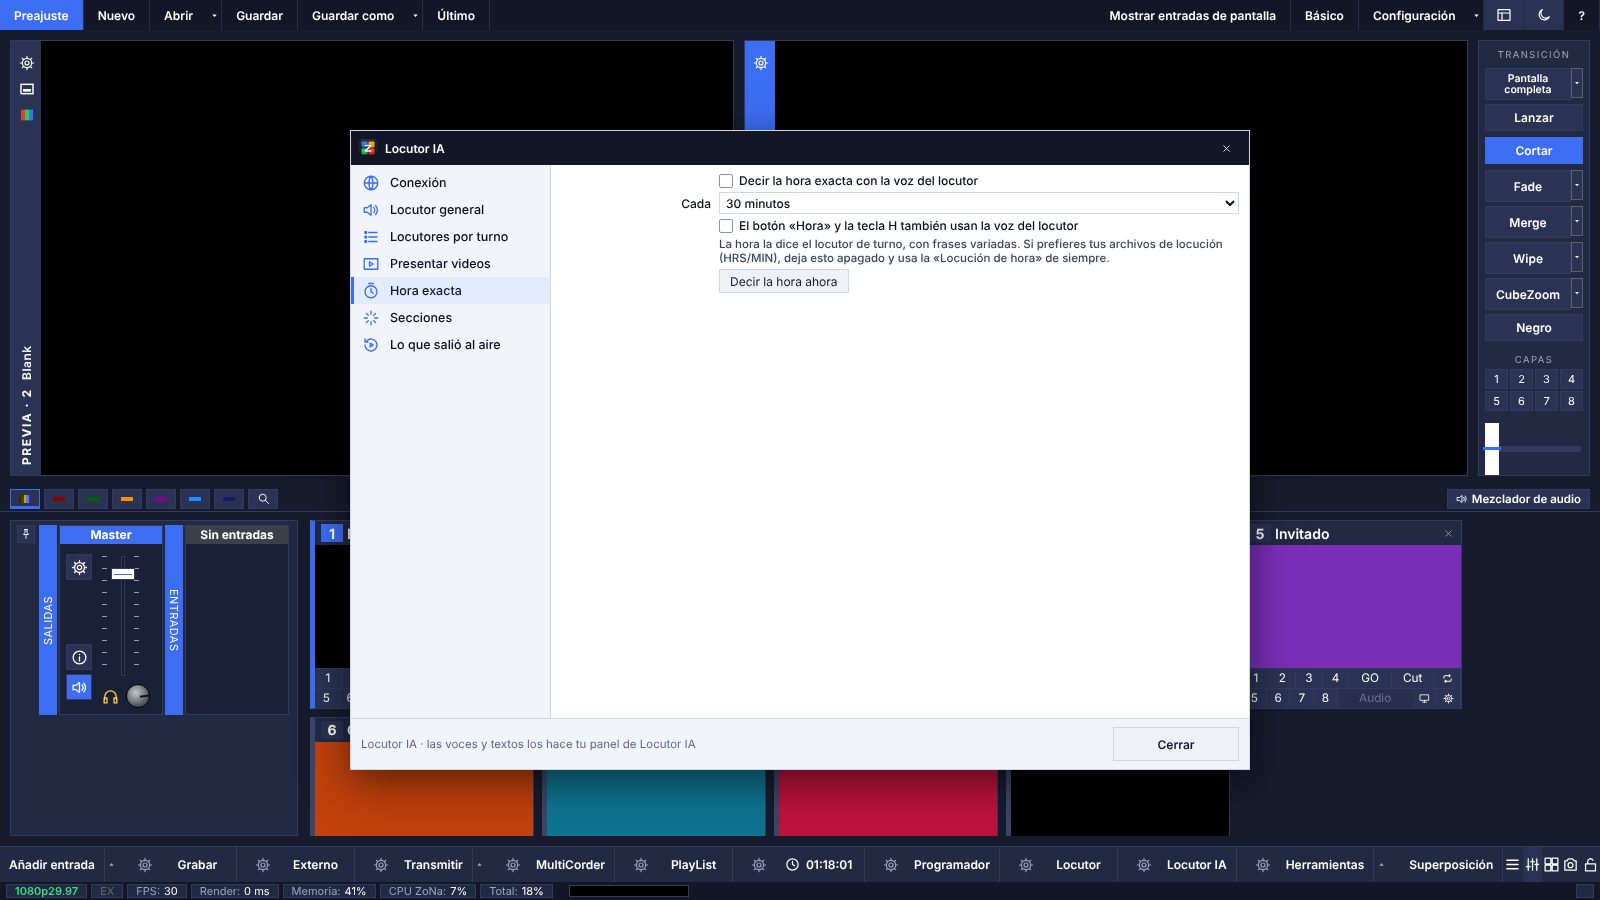Open the layout window icon in top bar

click(x=1503, y=15)
